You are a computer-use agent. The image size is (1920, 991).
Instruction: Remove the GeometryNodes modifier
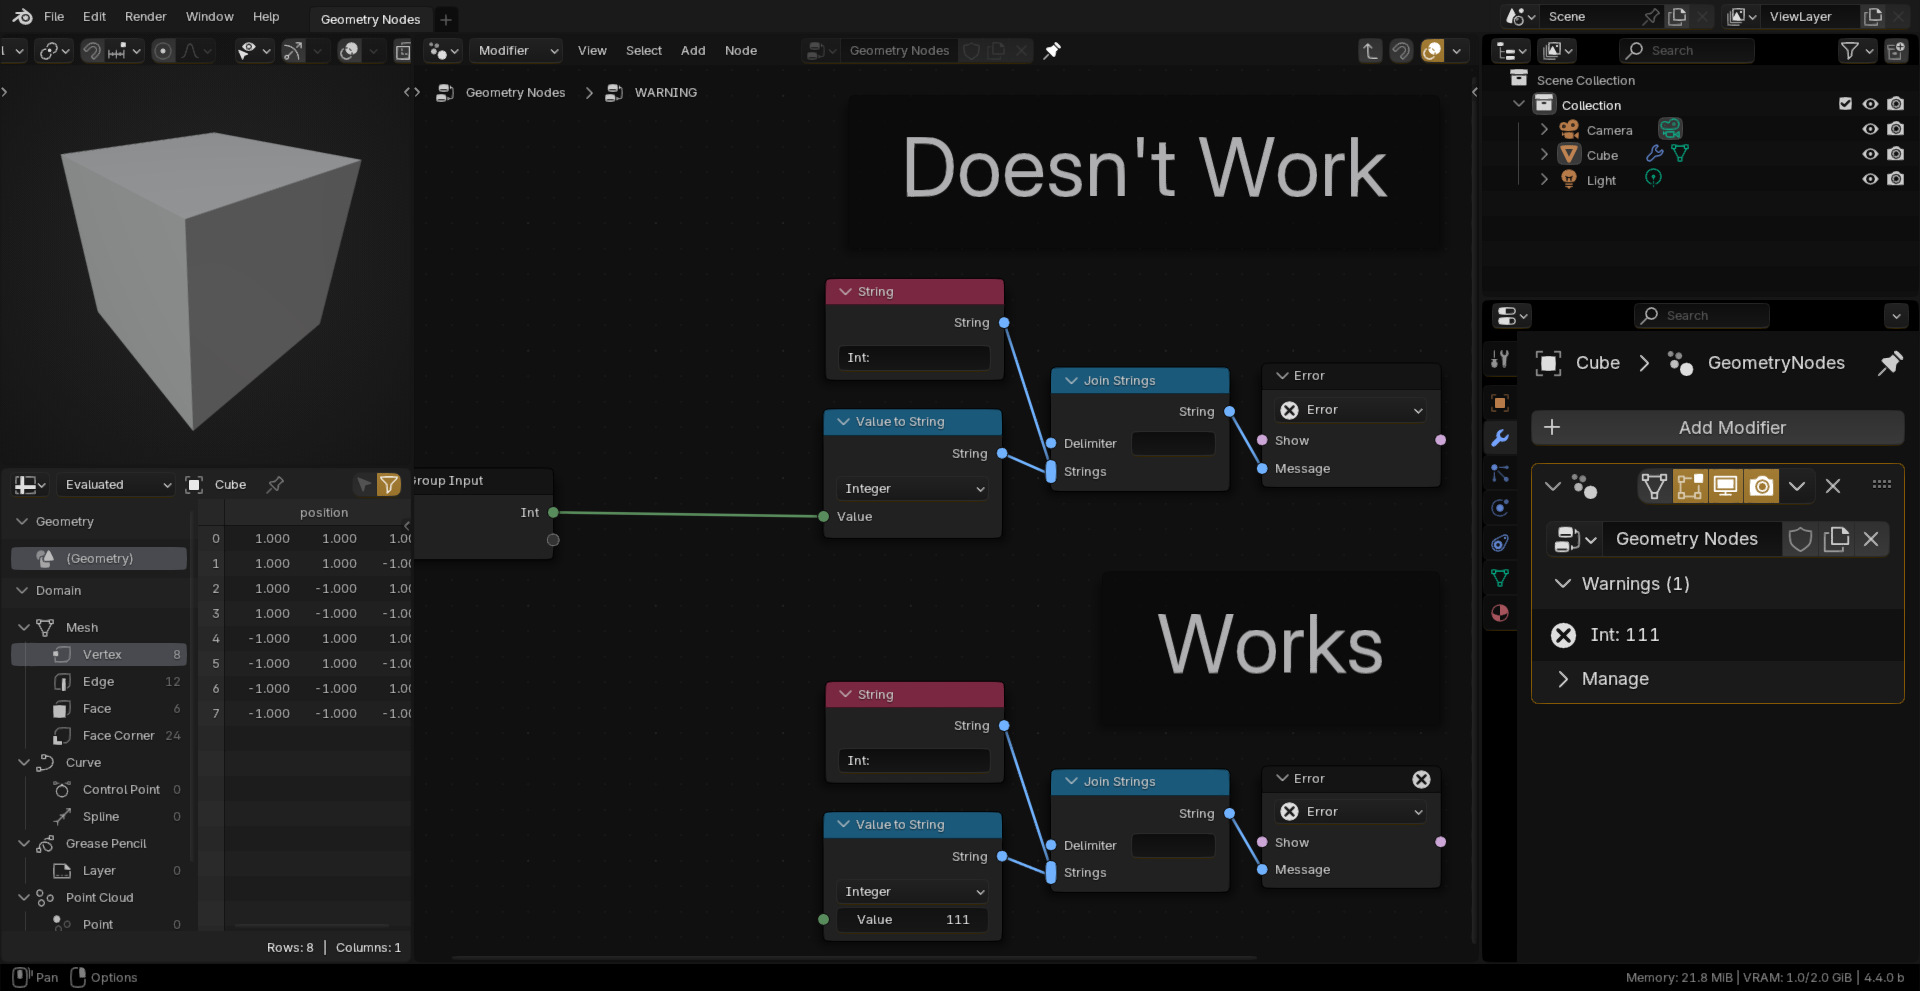pos(1833,486)
